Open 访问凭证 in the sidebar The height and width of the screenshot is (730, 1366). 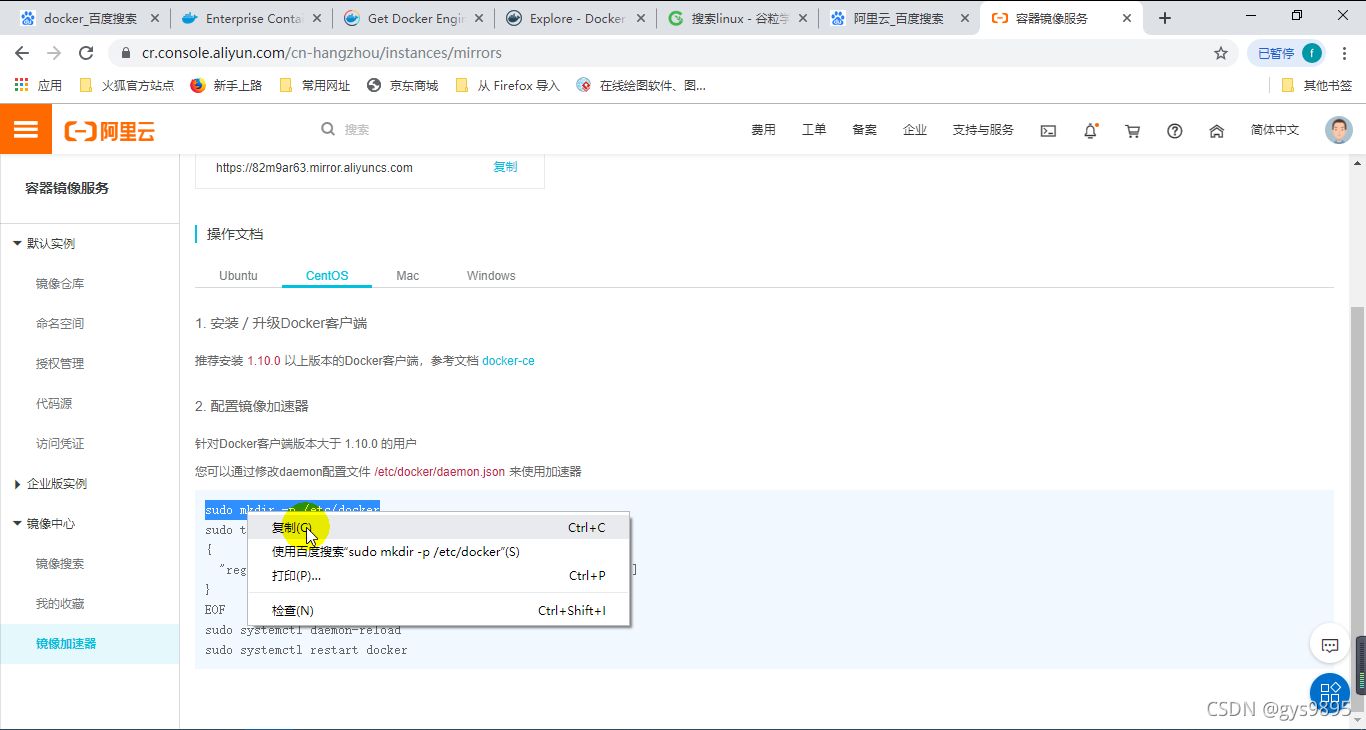(x=60, y=444)
